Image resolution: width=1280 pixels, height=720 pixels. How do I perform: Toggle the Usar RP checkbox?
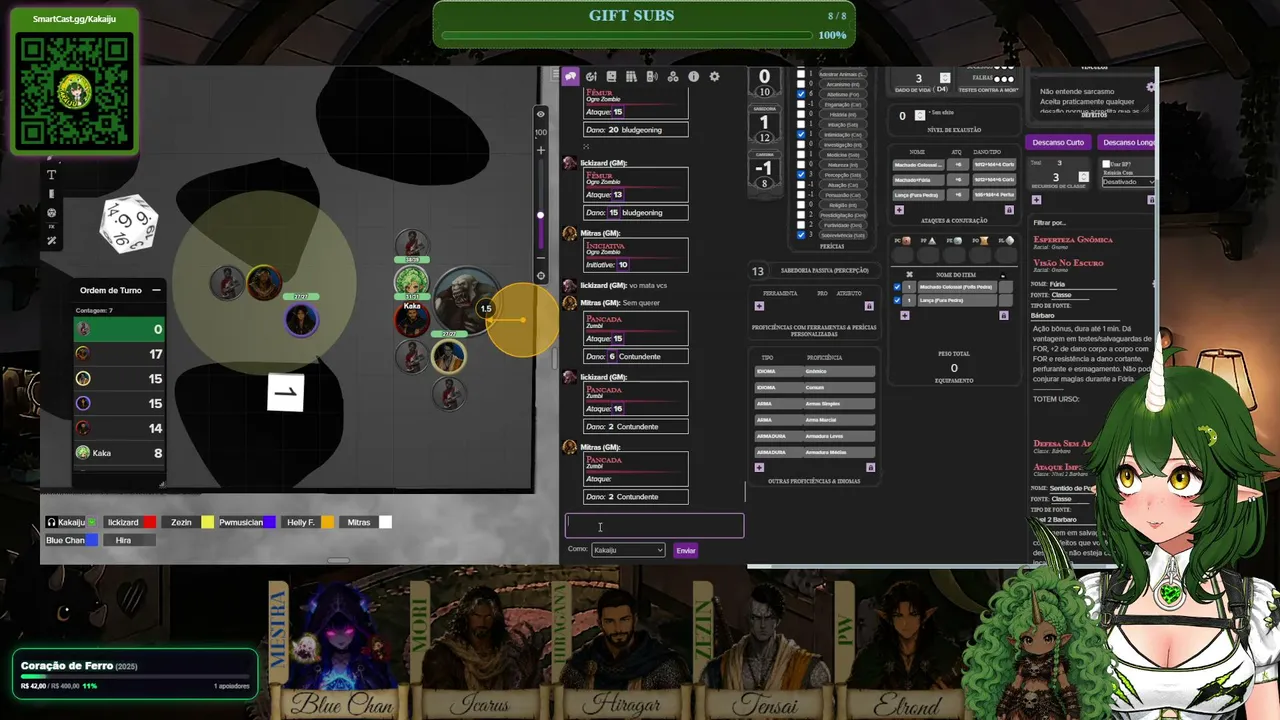click(x=1106, y=164)
